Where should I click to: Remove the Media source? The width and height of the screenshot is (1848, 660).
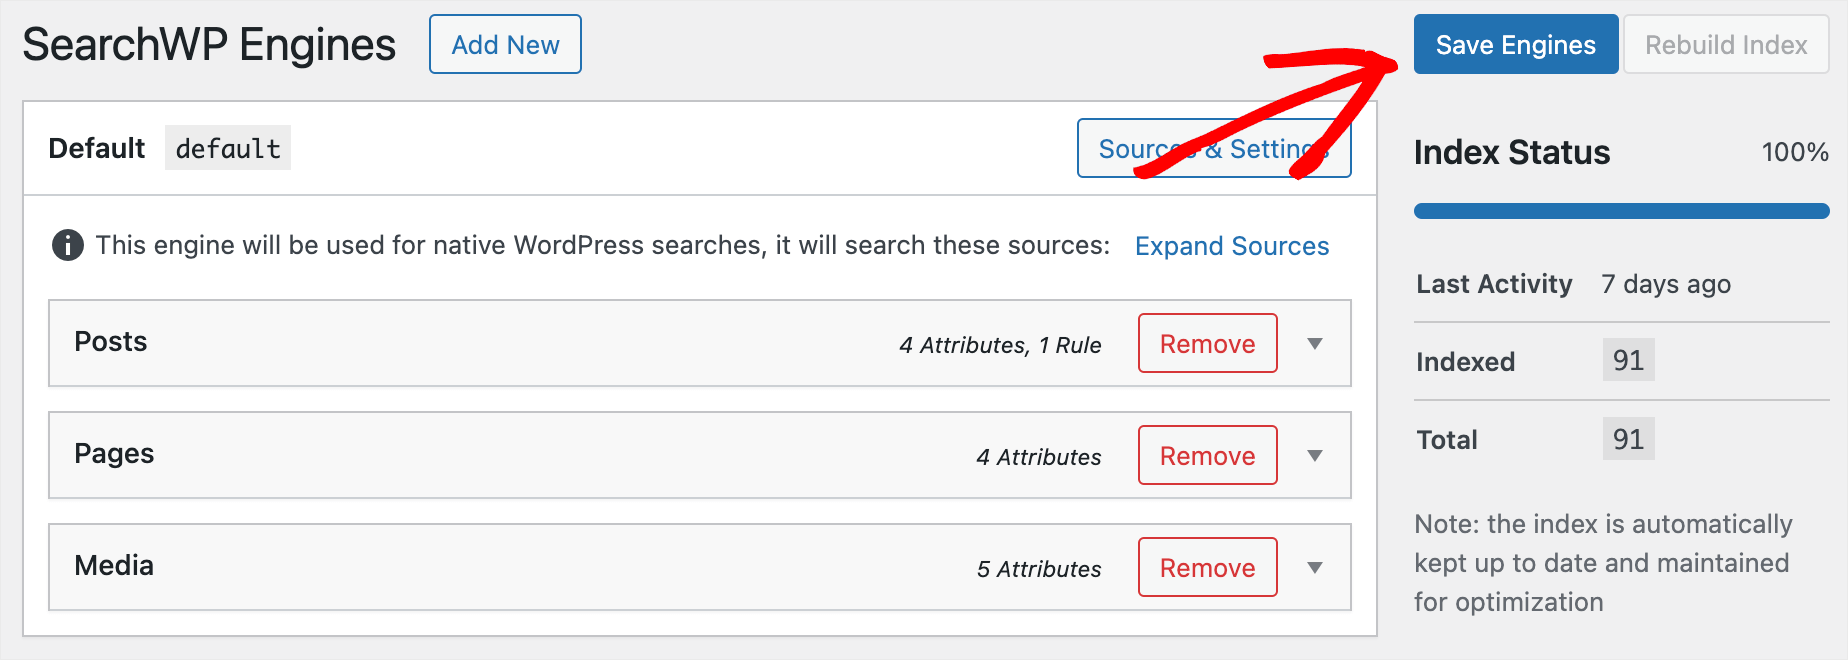pyautogui.click(x=1208, y=567)
